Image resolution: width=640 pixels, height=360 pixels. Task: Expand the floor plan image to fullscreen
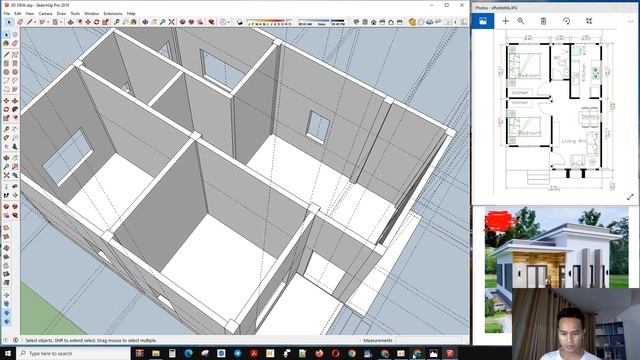coord(630,197)
